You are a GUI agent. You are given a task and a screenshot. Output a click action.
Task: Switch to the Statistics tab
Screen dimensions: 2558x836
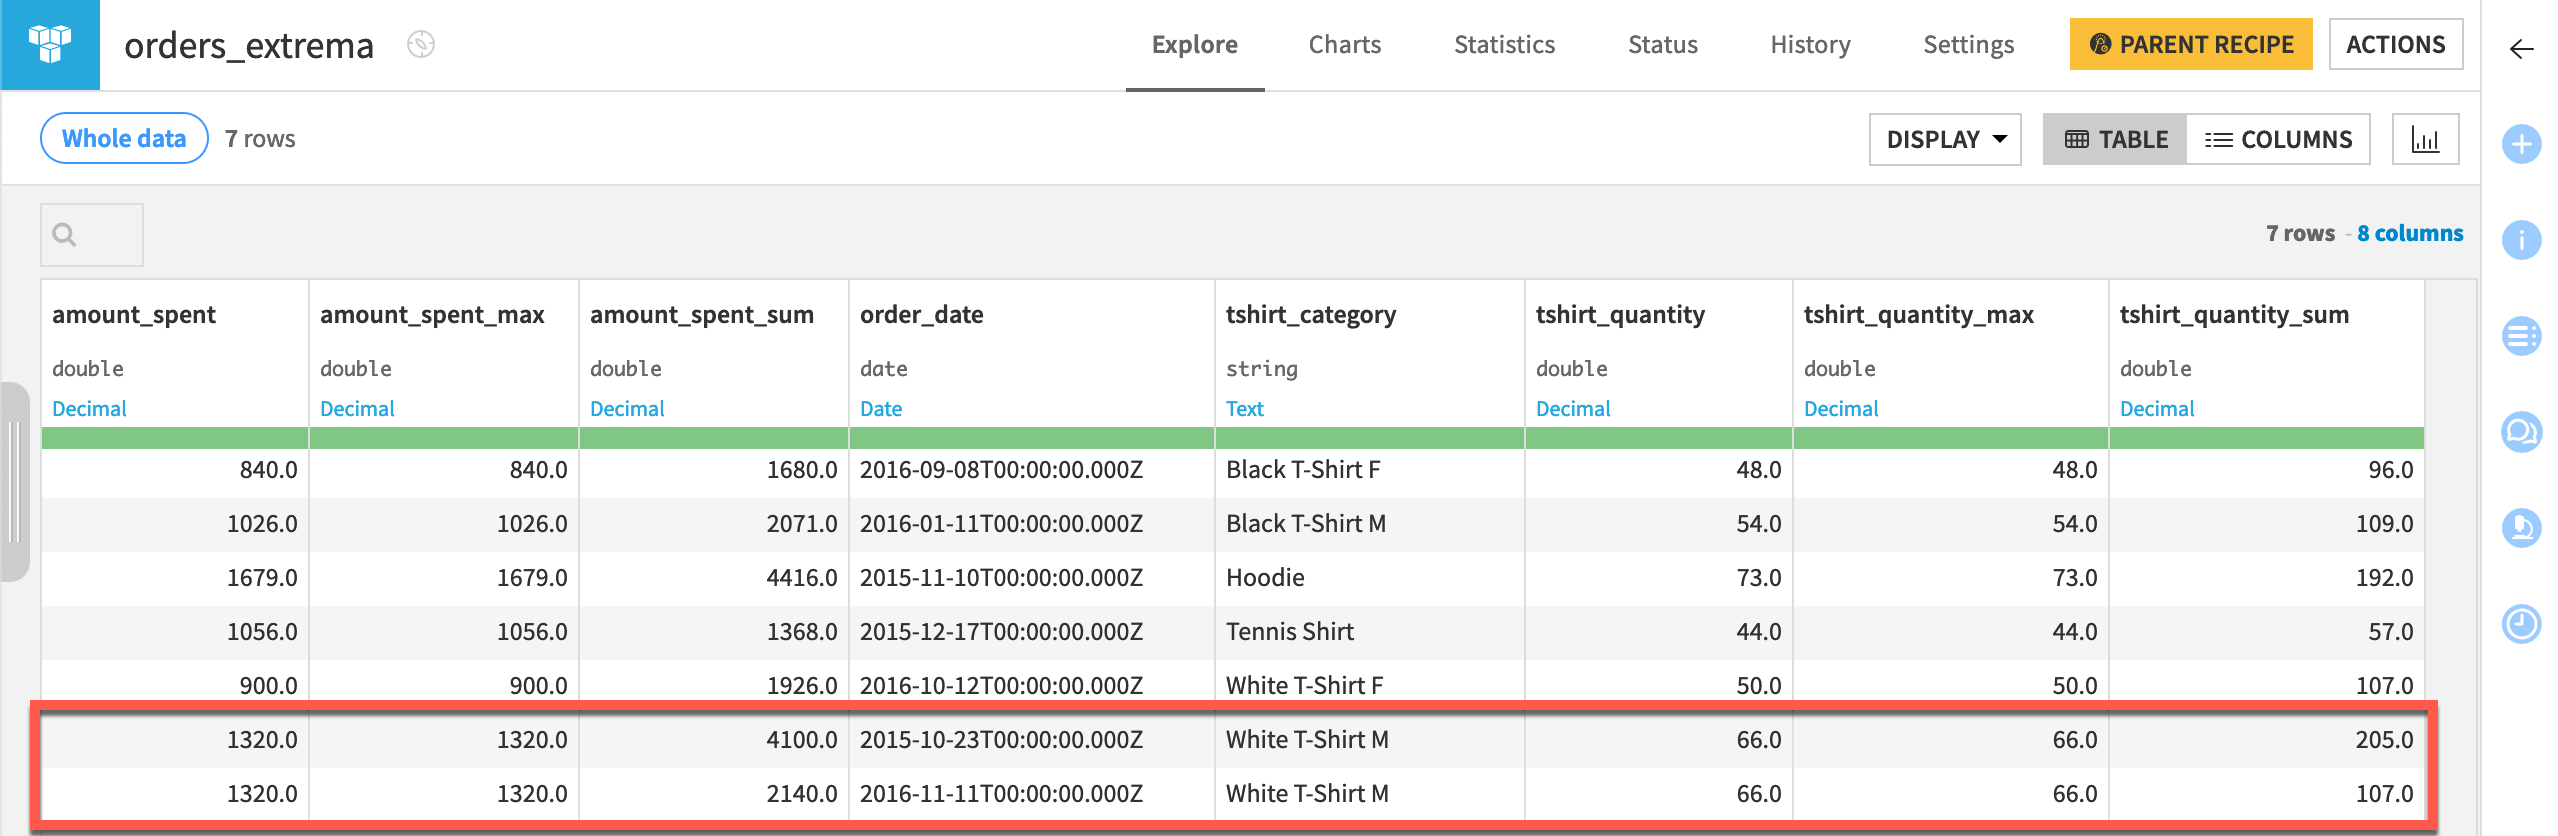[x=1504, y=45]
